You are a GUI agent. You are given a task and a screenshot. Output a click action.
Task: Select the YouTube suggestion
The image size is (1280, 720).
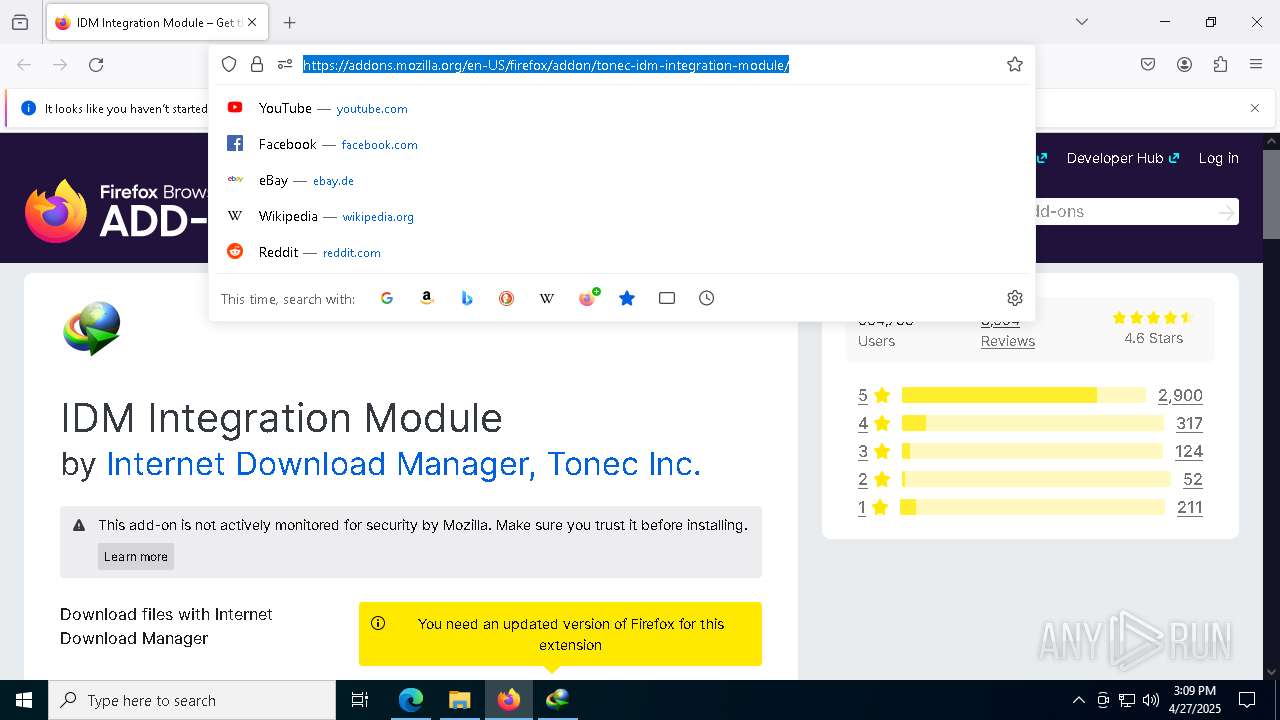tap(622, 108)
